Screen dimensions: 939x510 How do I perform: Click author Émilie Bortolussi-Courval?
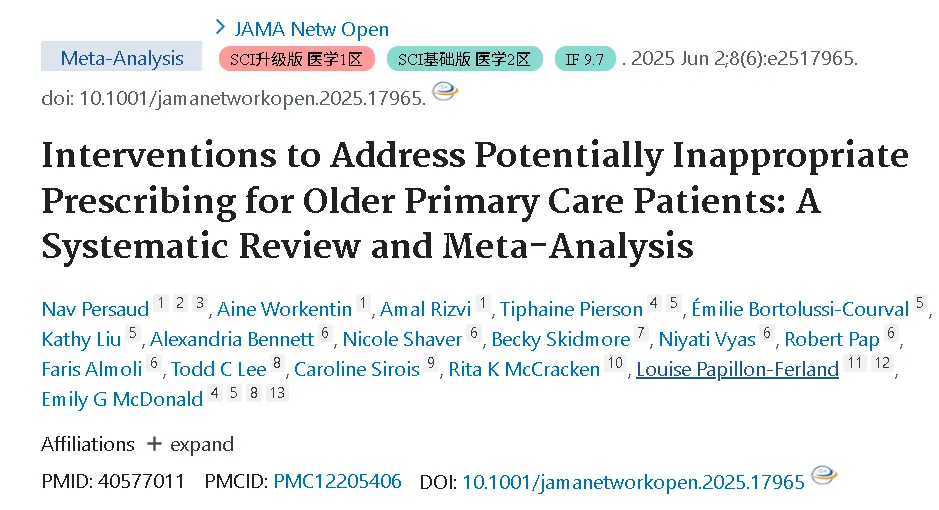coord(800,309)
